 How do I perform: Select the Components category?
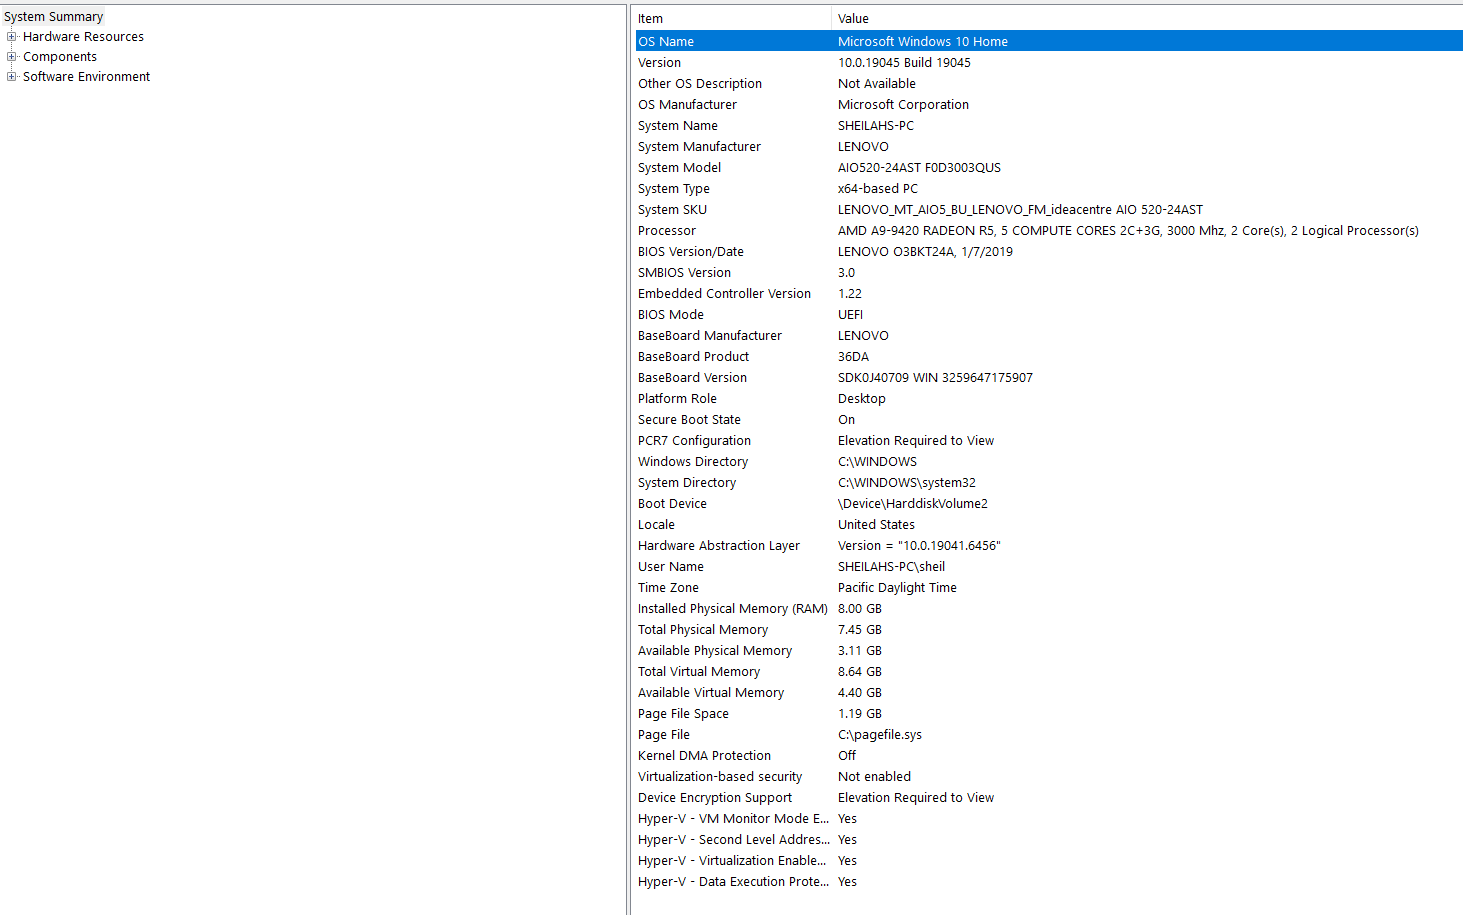tap(60, 57)
